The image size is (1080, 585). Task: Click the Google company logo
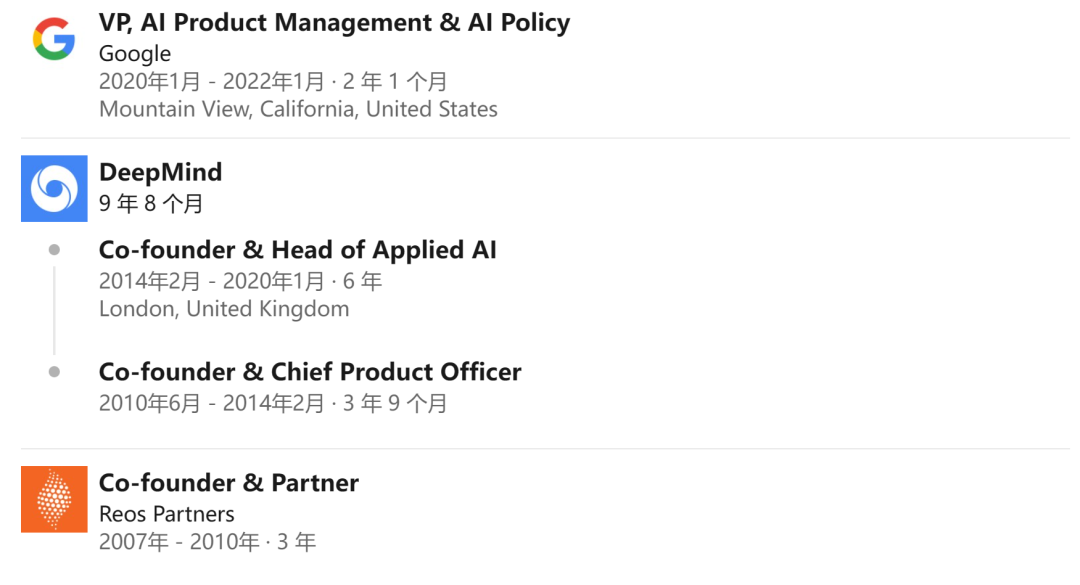(54, 39)
